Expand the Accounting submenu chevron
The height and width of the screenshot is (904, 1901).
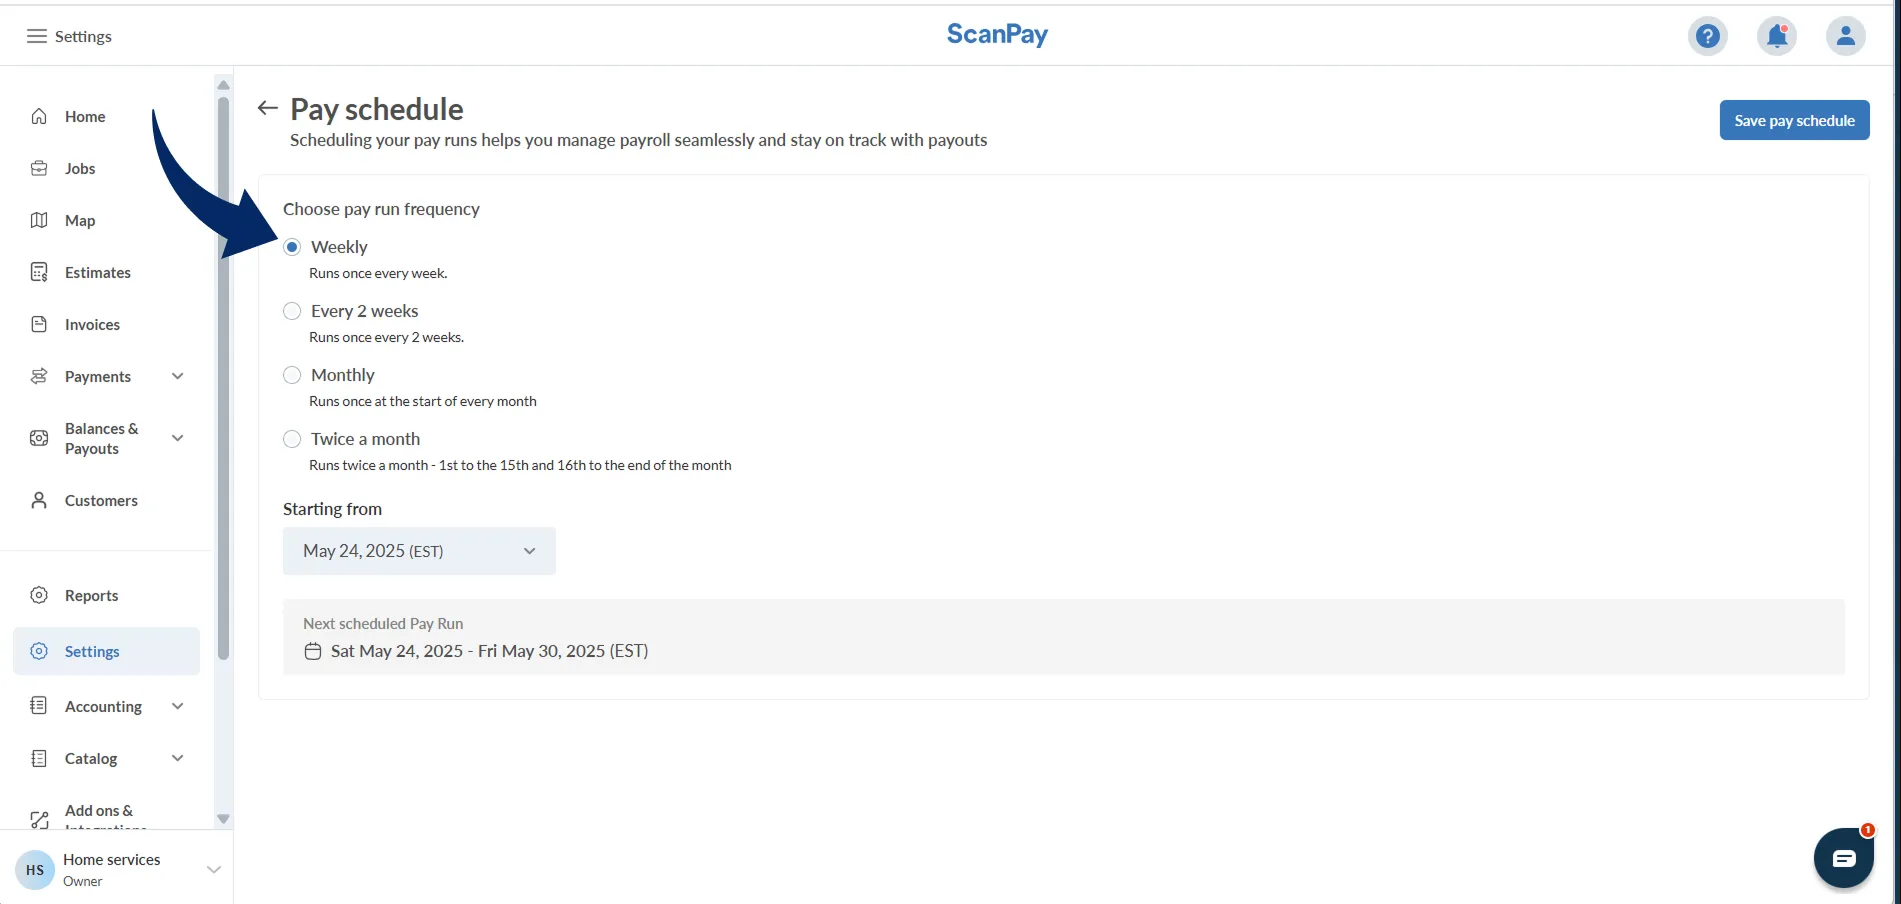coord(178,706)
